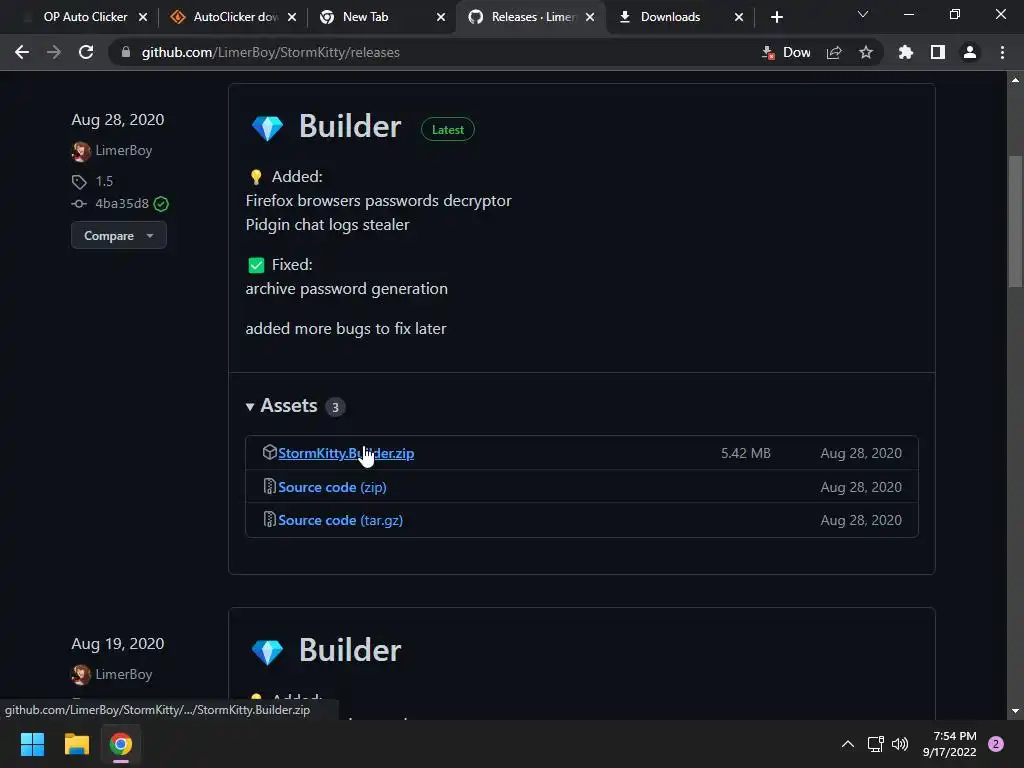Close the New Tab tab
Viewport: 1024px width, 768px height.
click(441, 17)
